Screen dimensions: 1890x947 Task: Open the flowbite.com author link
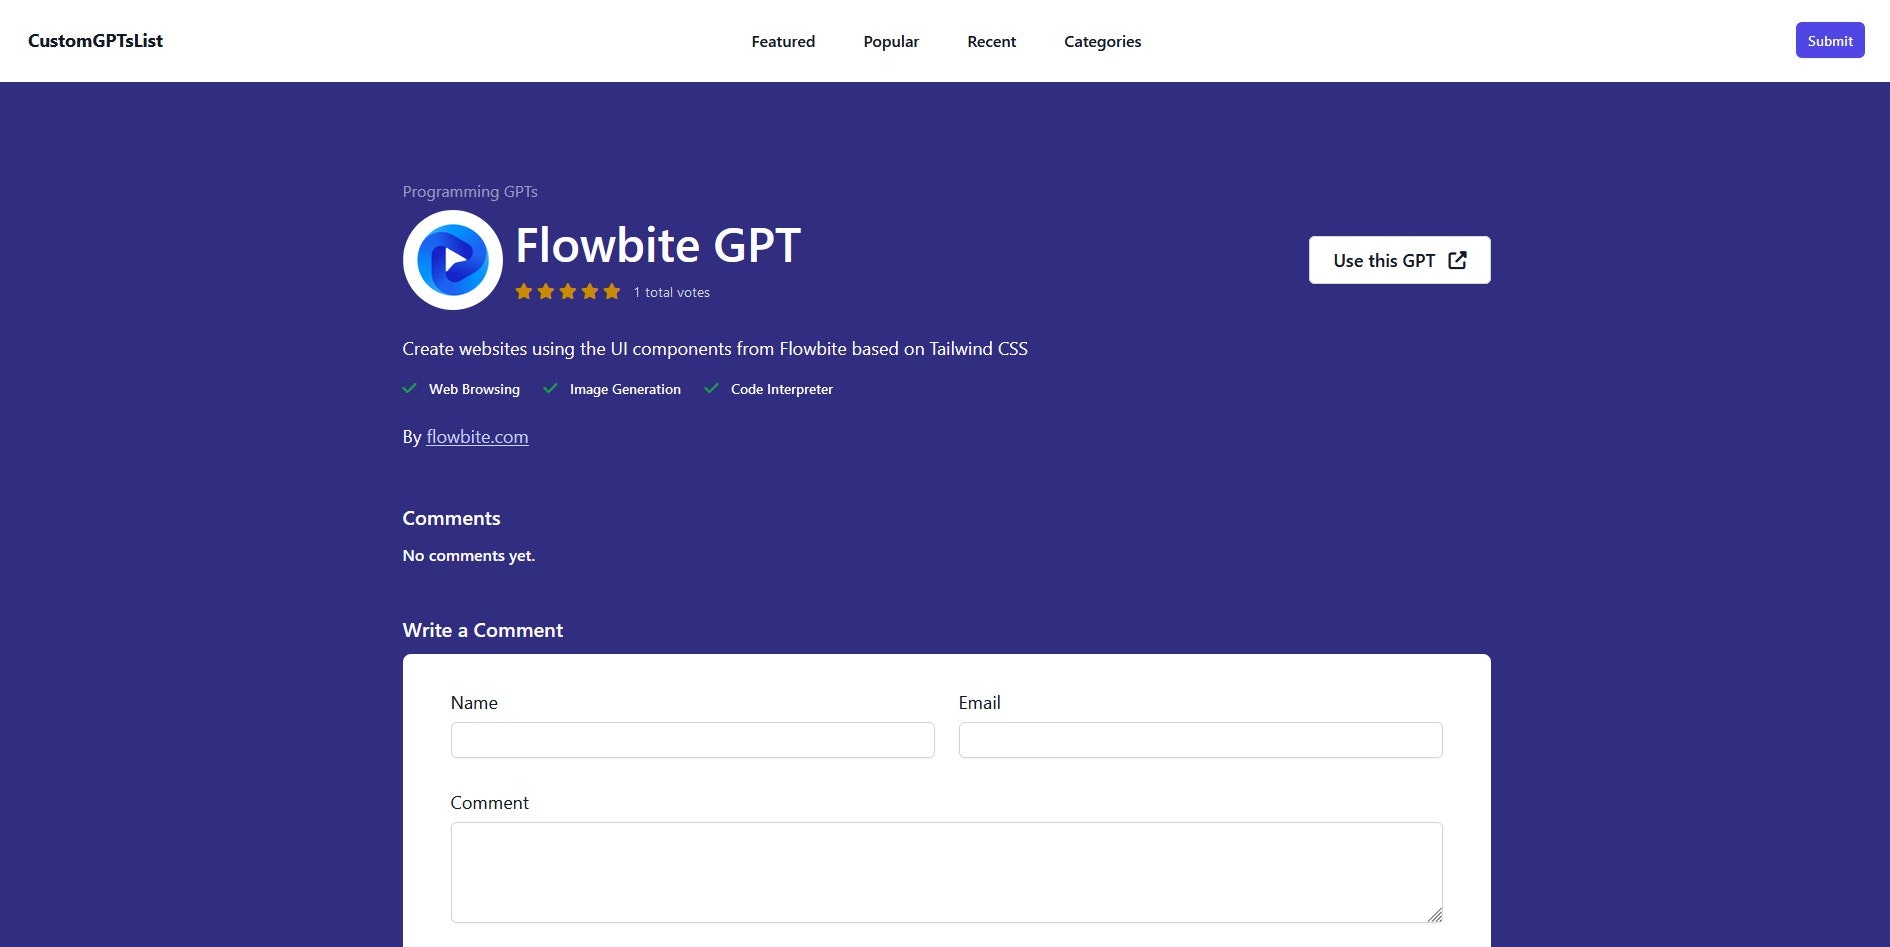click(x=477, y=437)
